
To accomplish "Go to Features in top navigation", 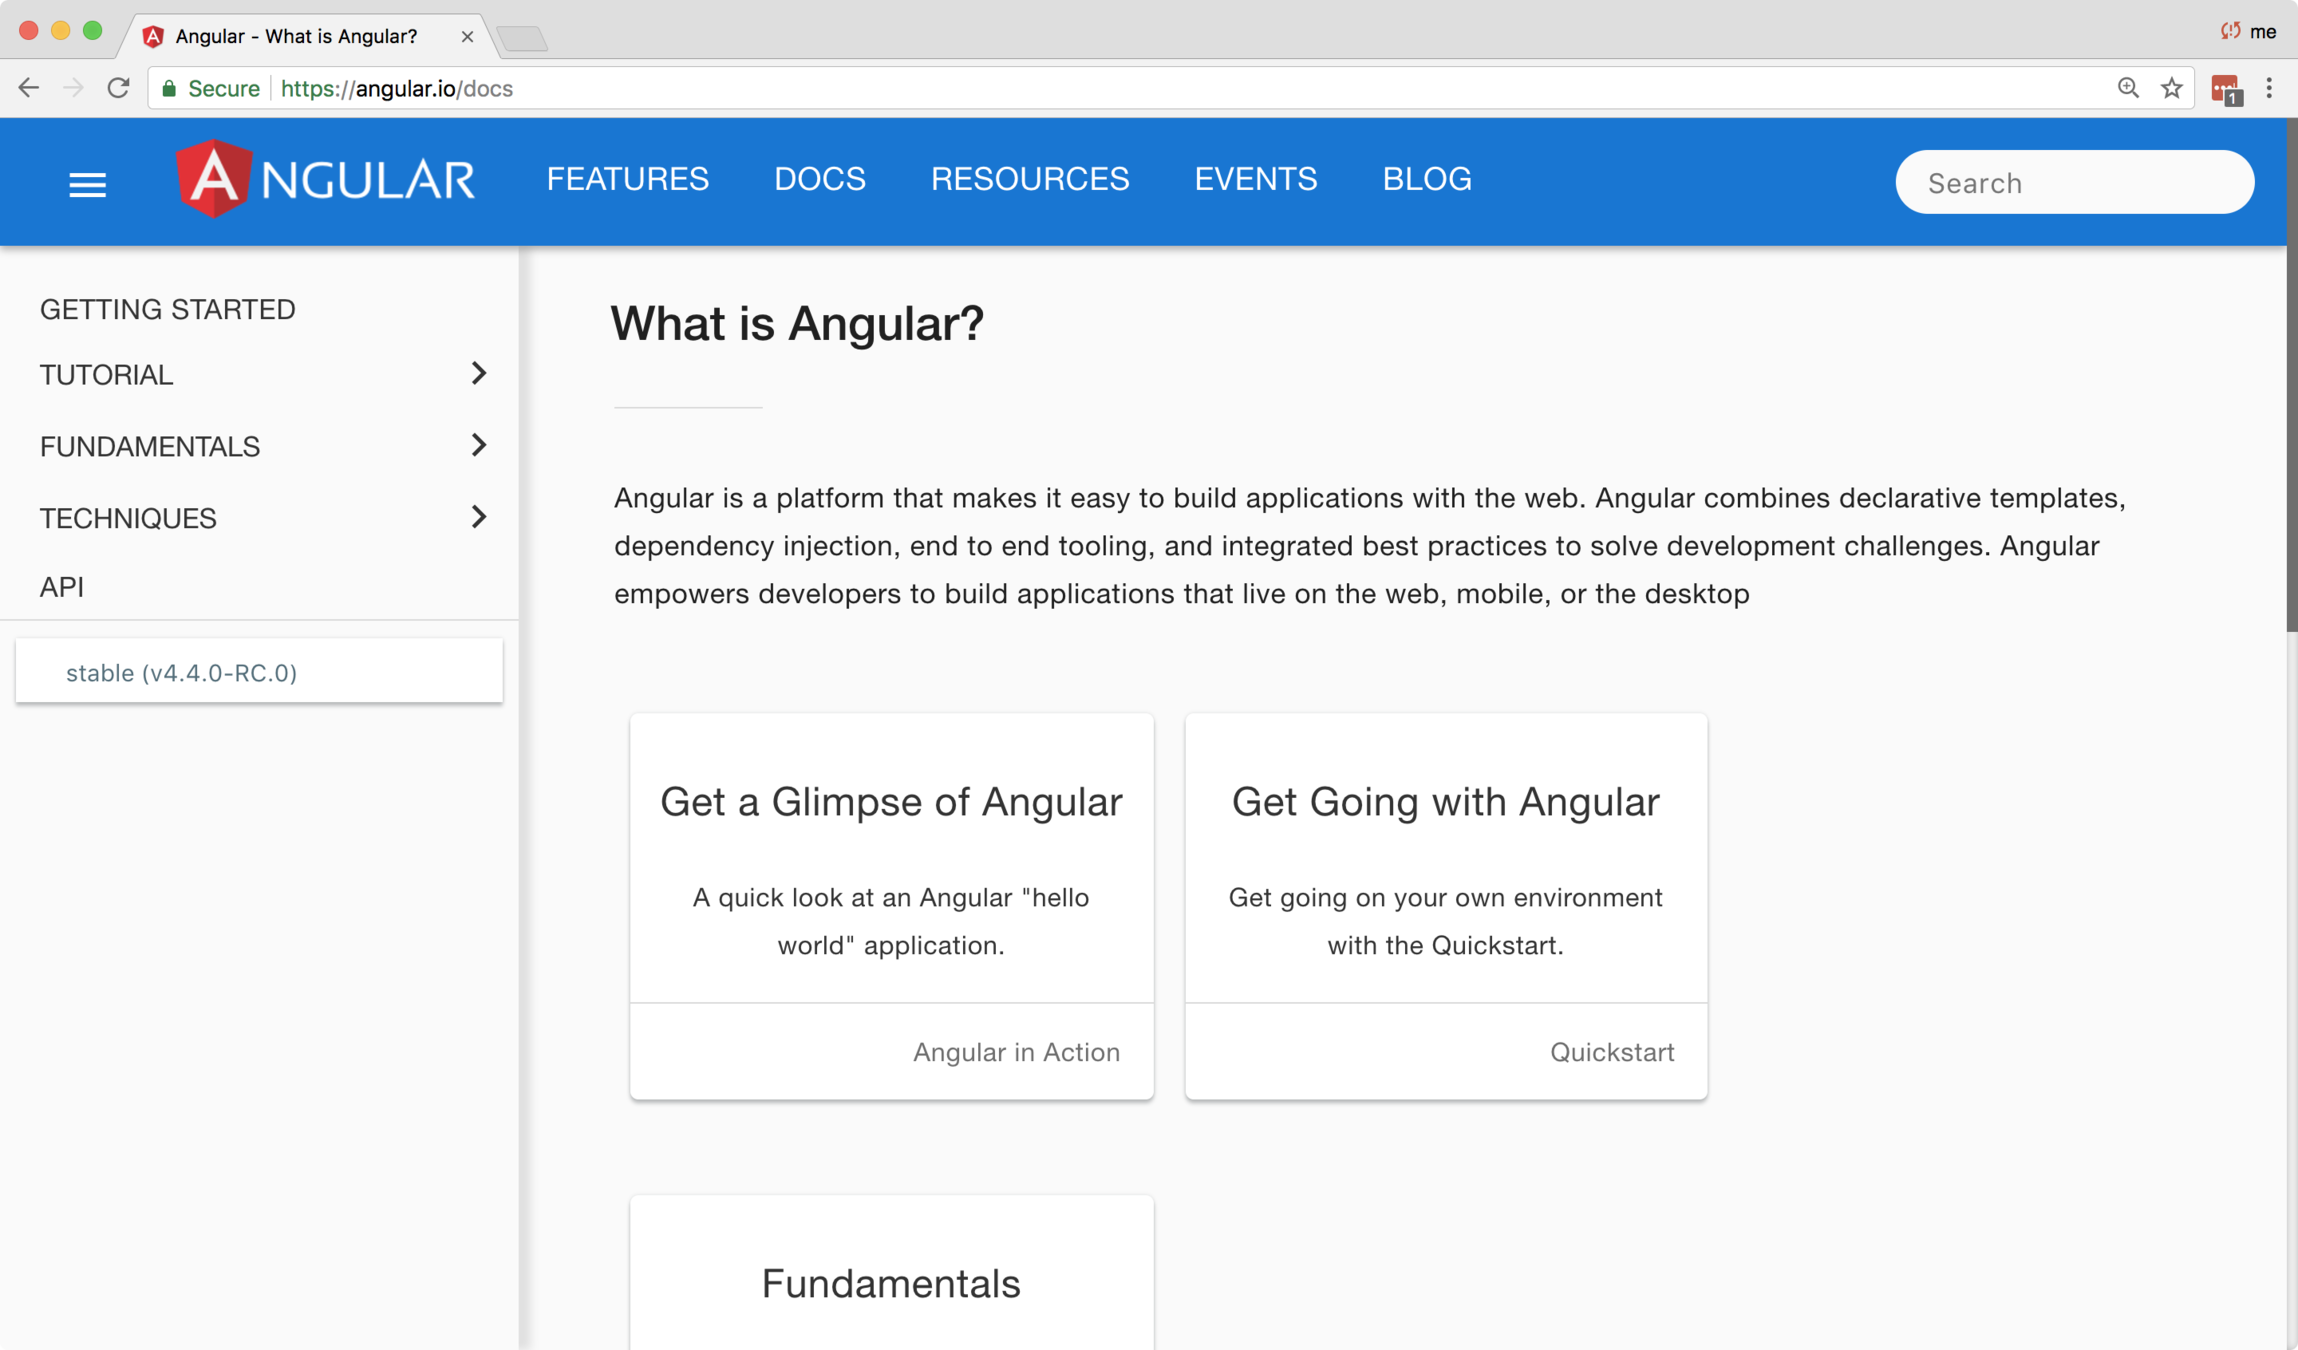I will pos(627,179).
